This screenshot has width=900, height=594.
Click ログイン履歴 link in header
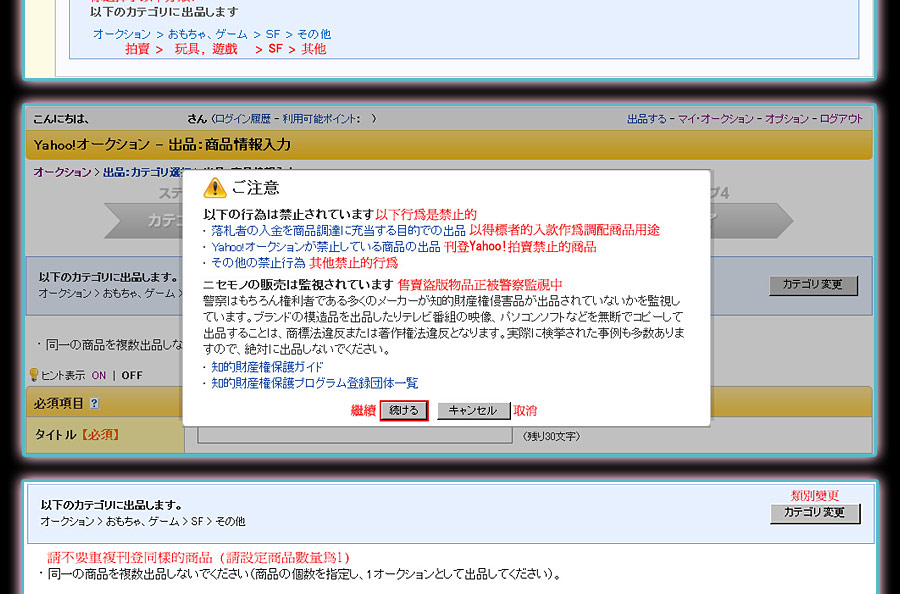[242, 119]
